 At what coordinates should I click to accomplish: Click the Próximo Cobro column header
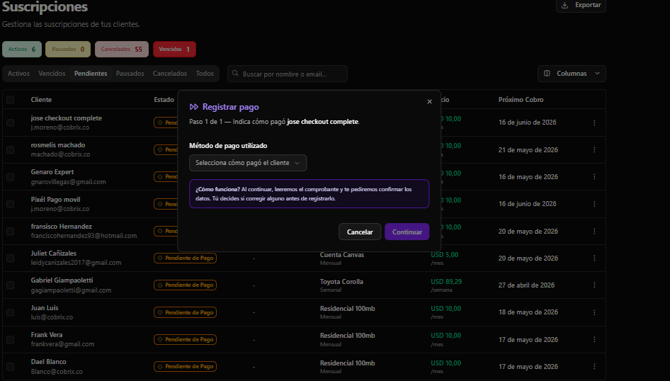point(521,100)
